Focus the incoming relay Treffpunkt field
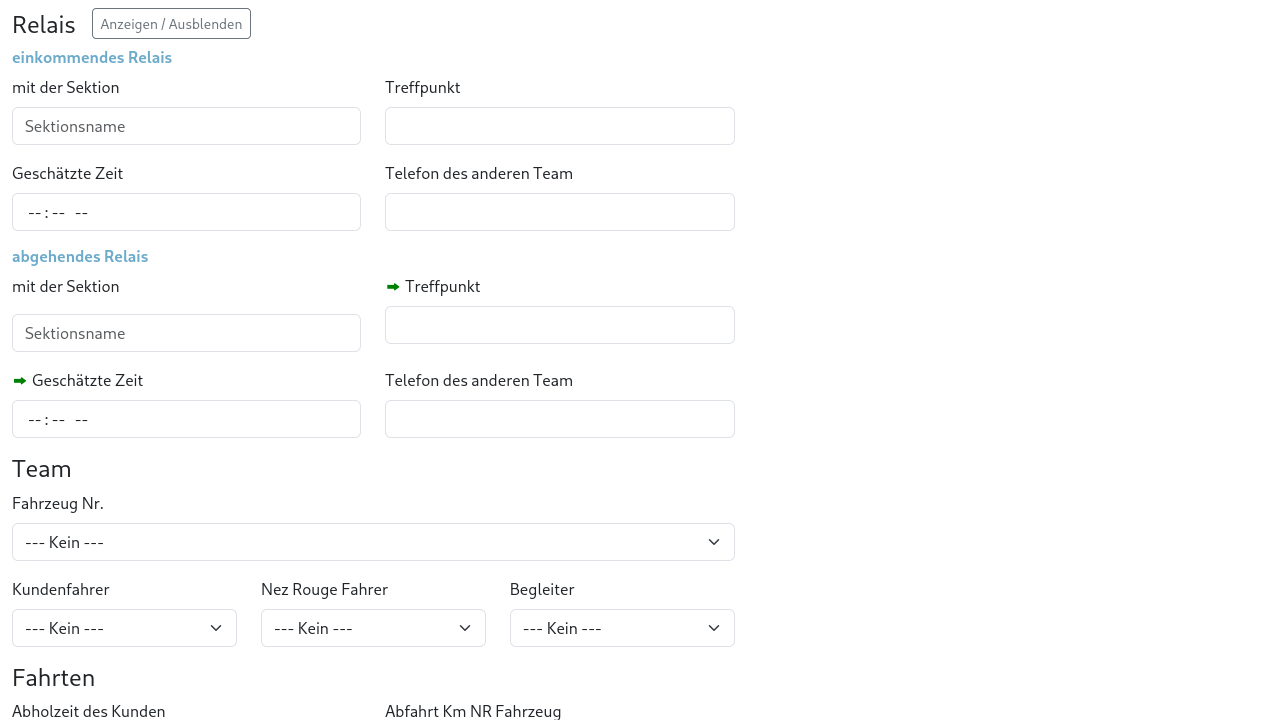Viewport: 1280px width, 720px height. click(x=559, y=126)
